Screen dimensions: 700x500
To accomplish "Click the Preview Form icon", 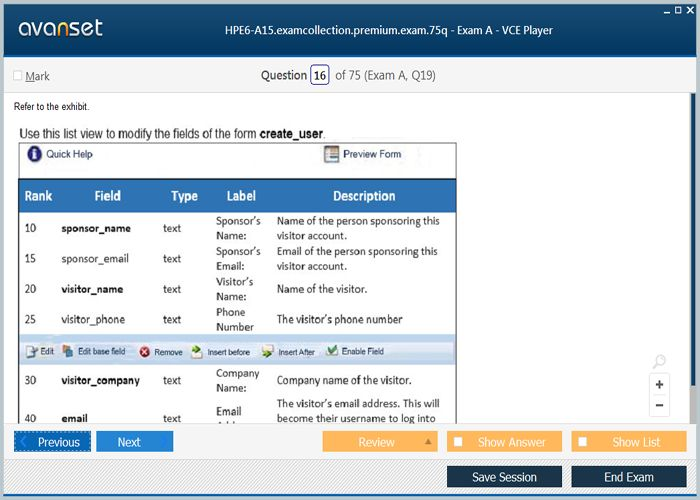I will tap(332, 154).
